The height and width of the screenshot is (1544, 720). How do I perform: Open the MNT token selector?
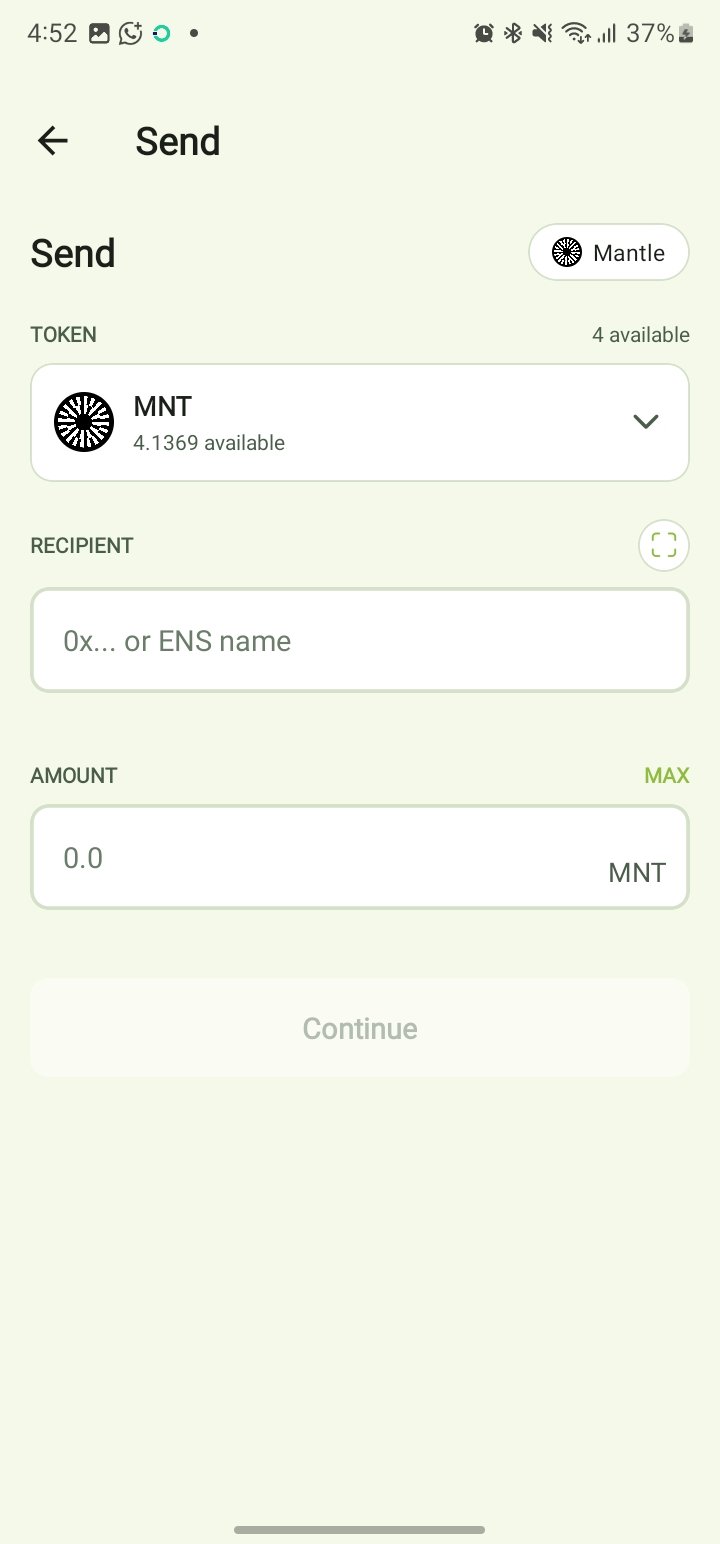(360, 422)
